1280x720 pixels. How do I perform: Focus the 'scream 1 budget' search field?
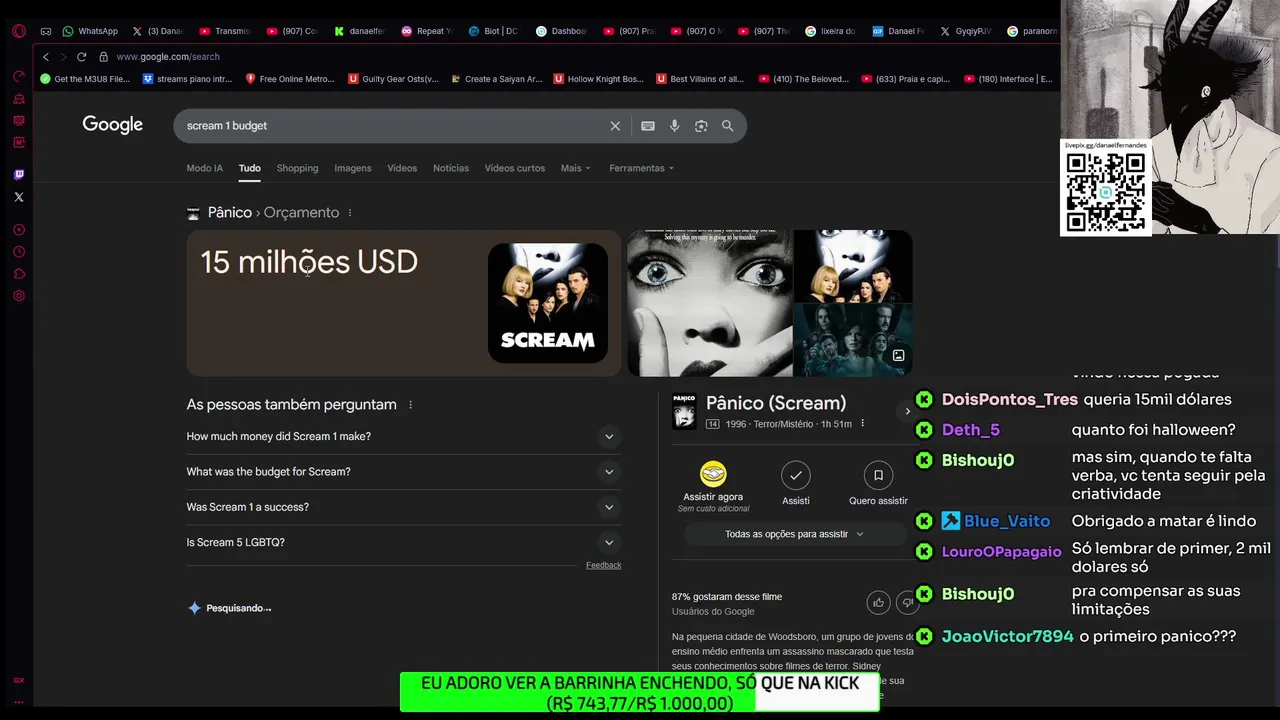pyautogui.click(x=395, y=126)
